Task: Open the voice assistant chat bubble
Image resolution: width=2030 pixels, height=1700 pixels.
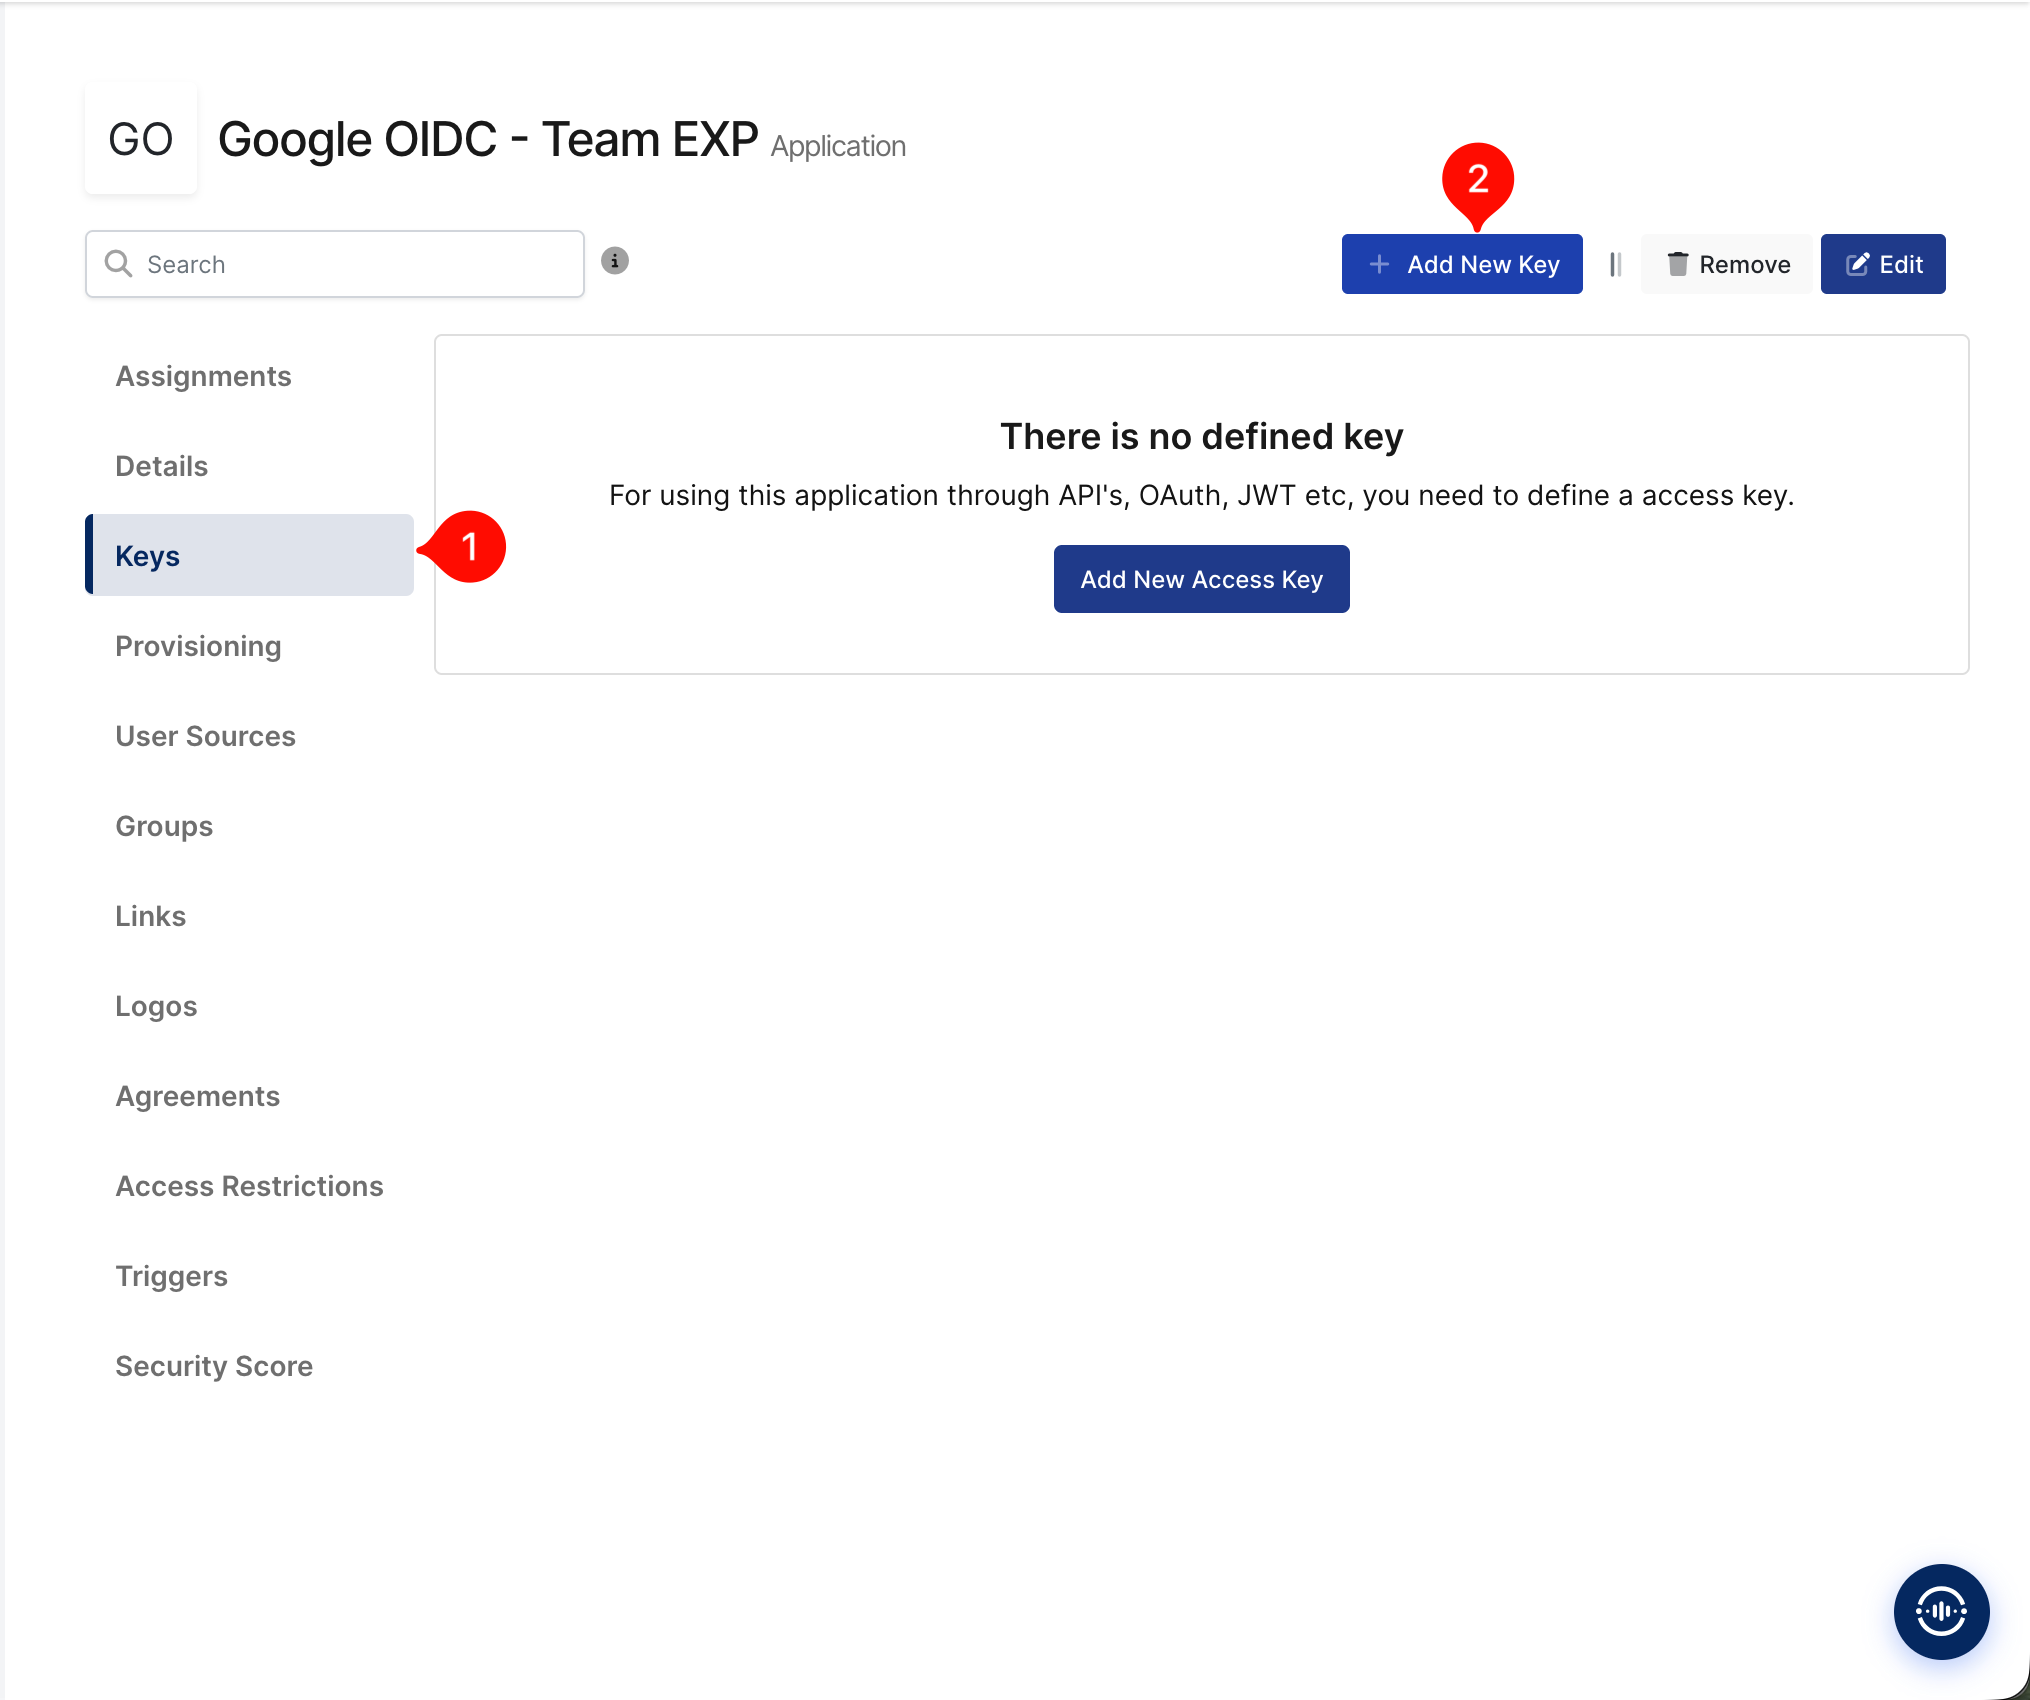Action: click(1941, 1611)
